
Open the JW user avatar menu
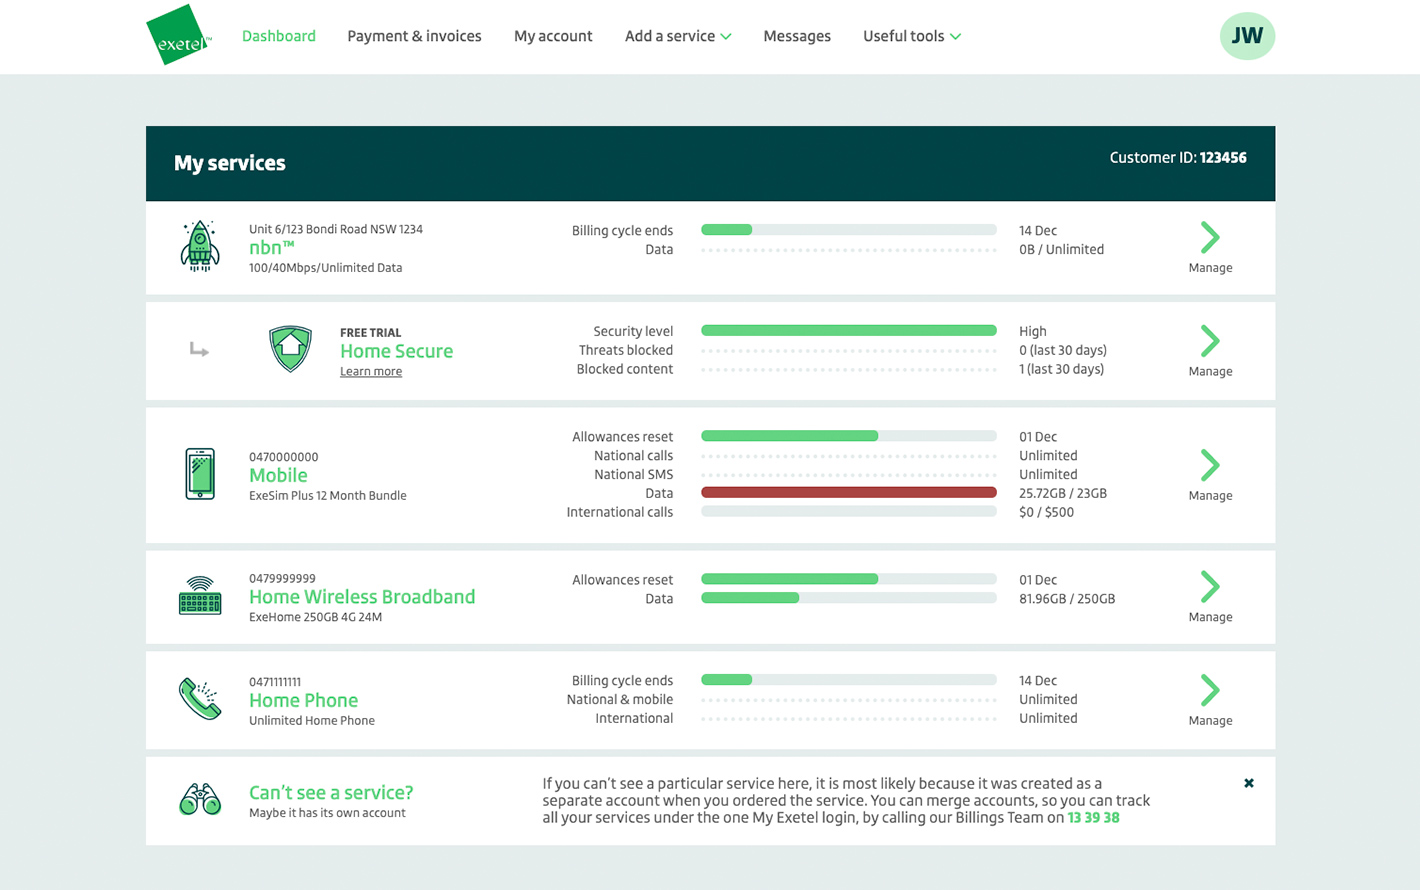pos(1247,36)
